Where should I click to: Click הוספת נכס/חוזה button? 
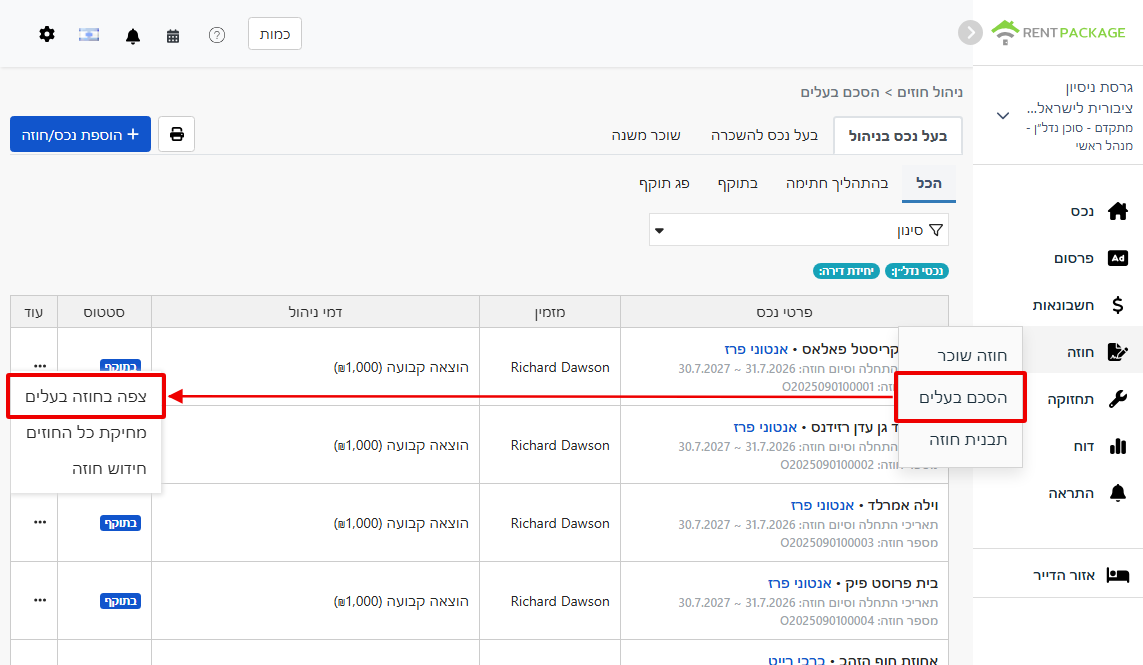(80, 134)
